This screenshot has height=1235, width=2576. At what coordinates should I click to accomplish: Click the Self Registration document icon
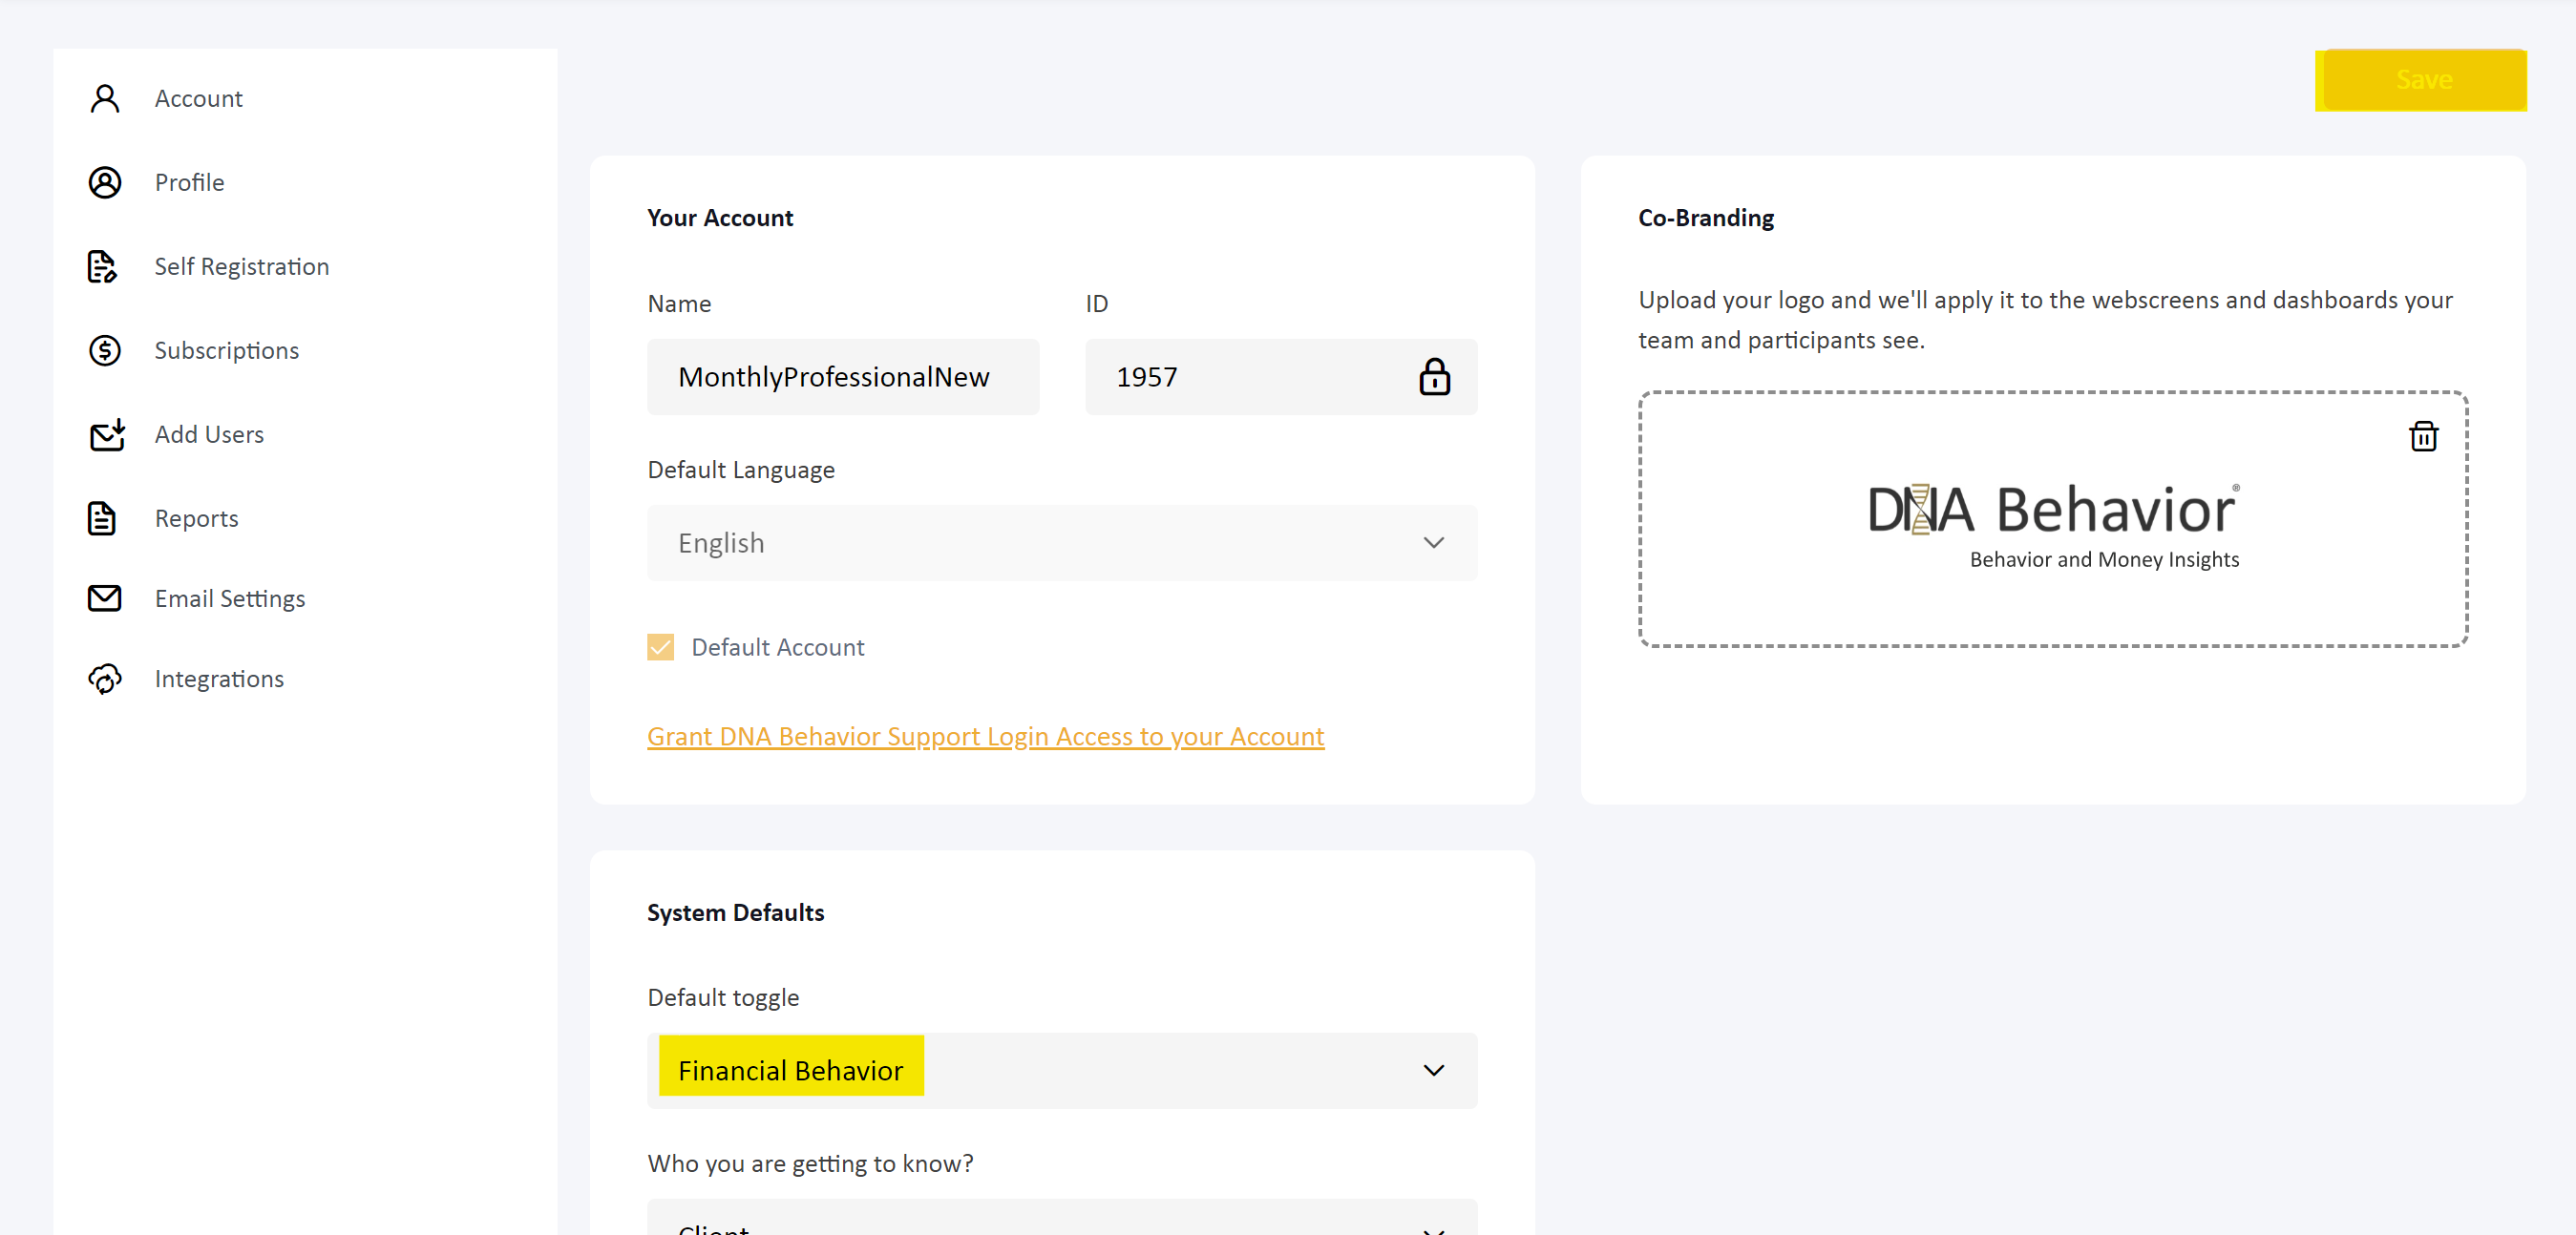click(x=103, y=266)
